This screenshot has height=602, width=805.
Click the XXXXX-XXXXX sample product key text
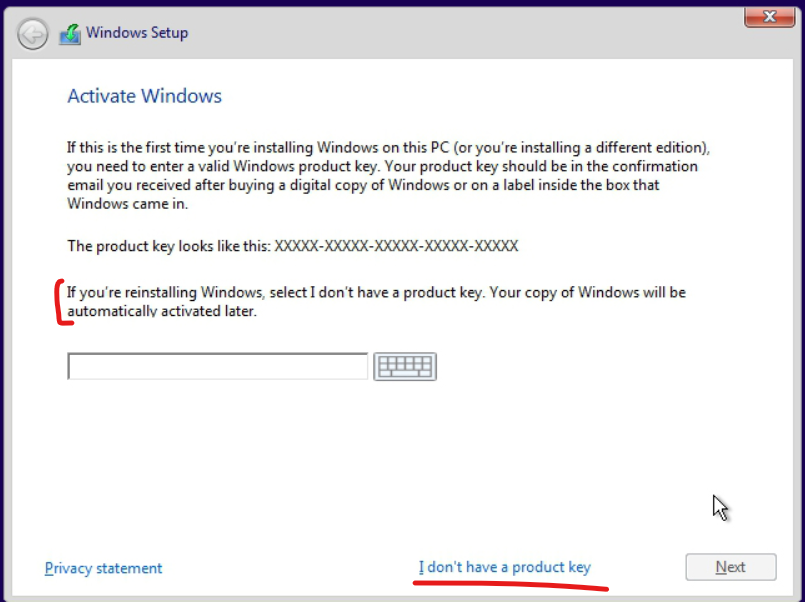396,246
